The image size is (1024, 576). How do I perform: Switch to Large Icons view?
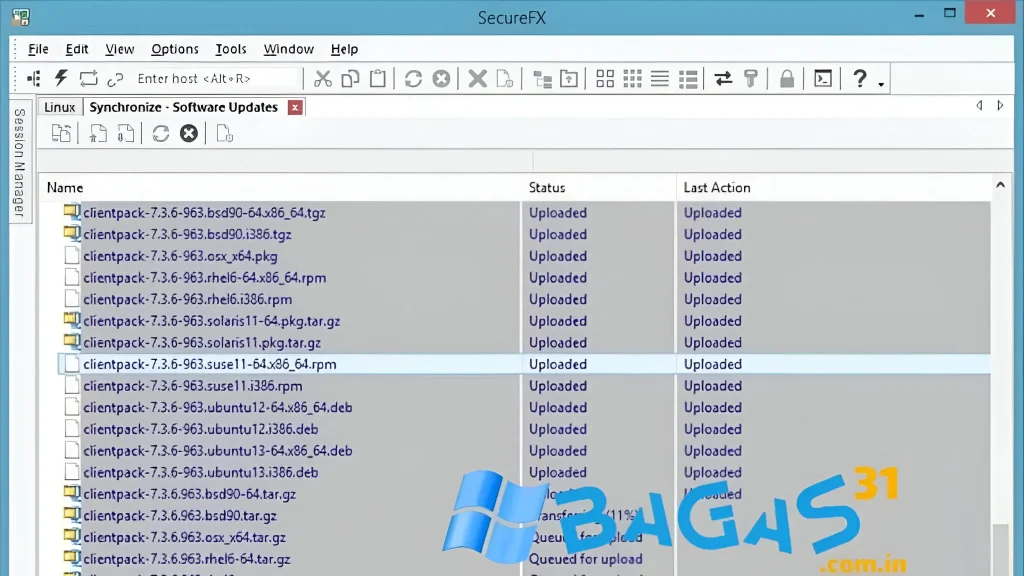pos(605,79)
